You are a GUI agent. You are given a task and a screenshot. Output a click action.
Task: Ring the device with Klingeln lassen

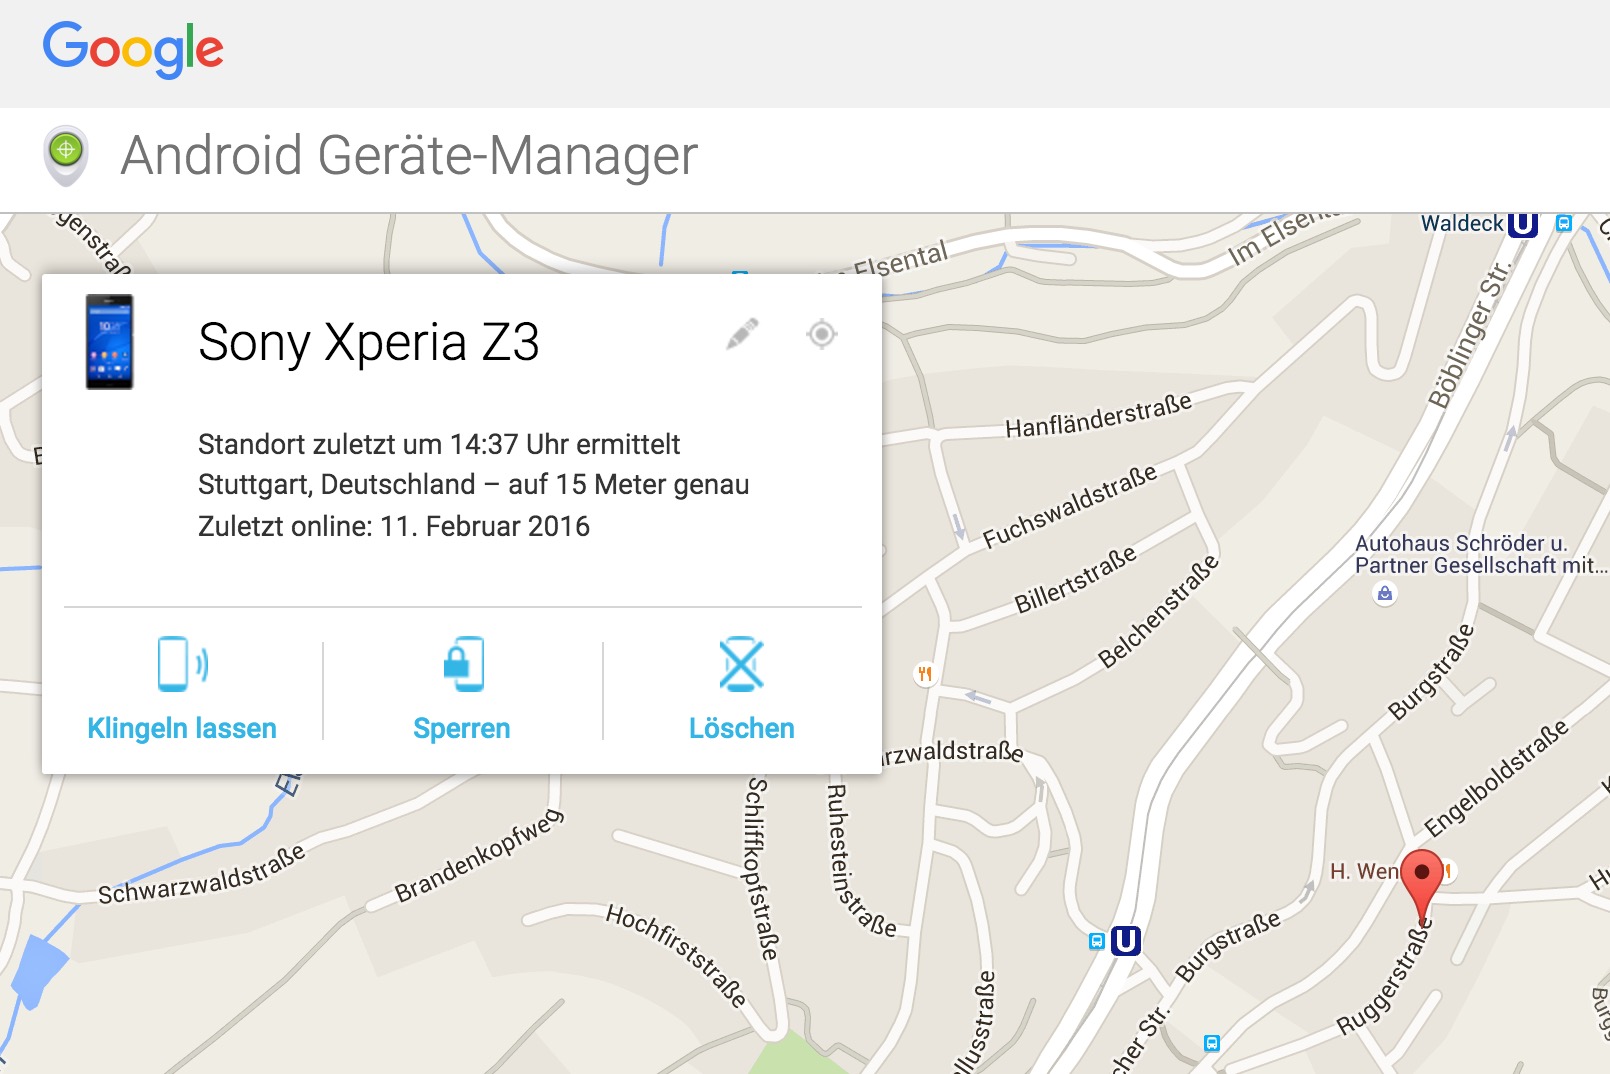click(x=182, y=728)
